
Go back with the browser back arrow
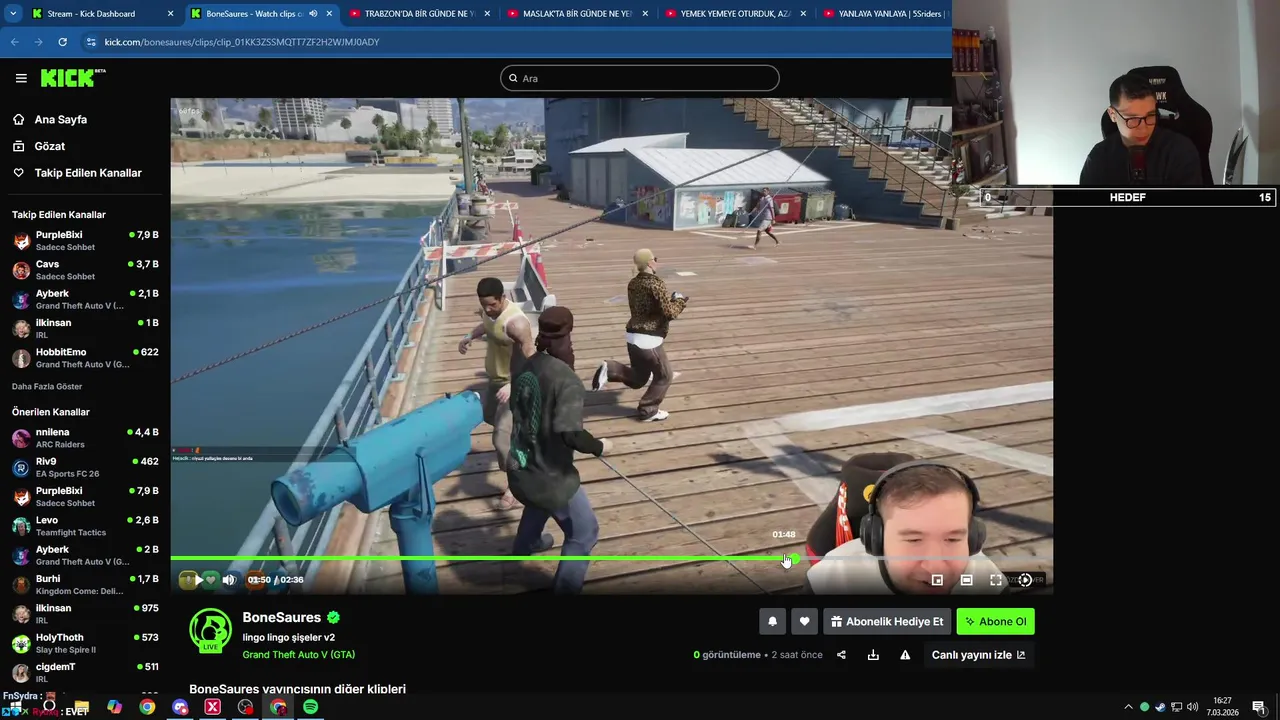tap(15, 42)
